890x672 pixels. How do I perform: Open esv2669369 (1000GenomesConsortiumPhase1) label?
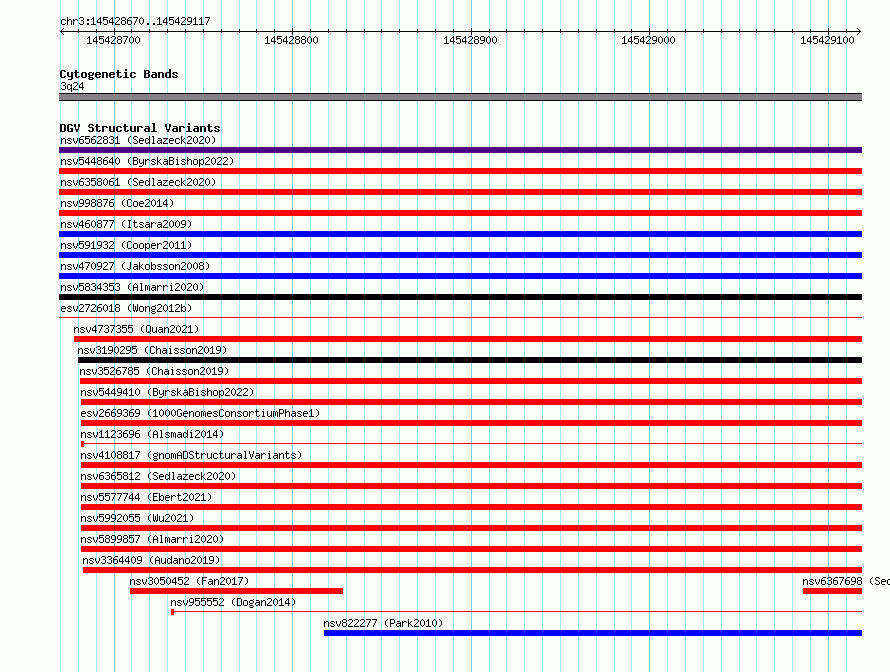pyautogui.click(x=200, y=413)
